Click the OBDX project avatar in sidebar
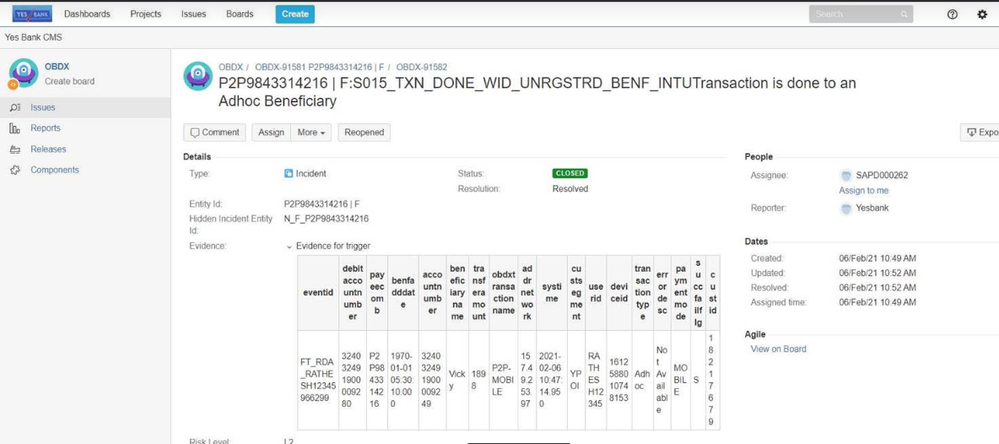The height and width of the screenshot is (444, 999). 24,73
